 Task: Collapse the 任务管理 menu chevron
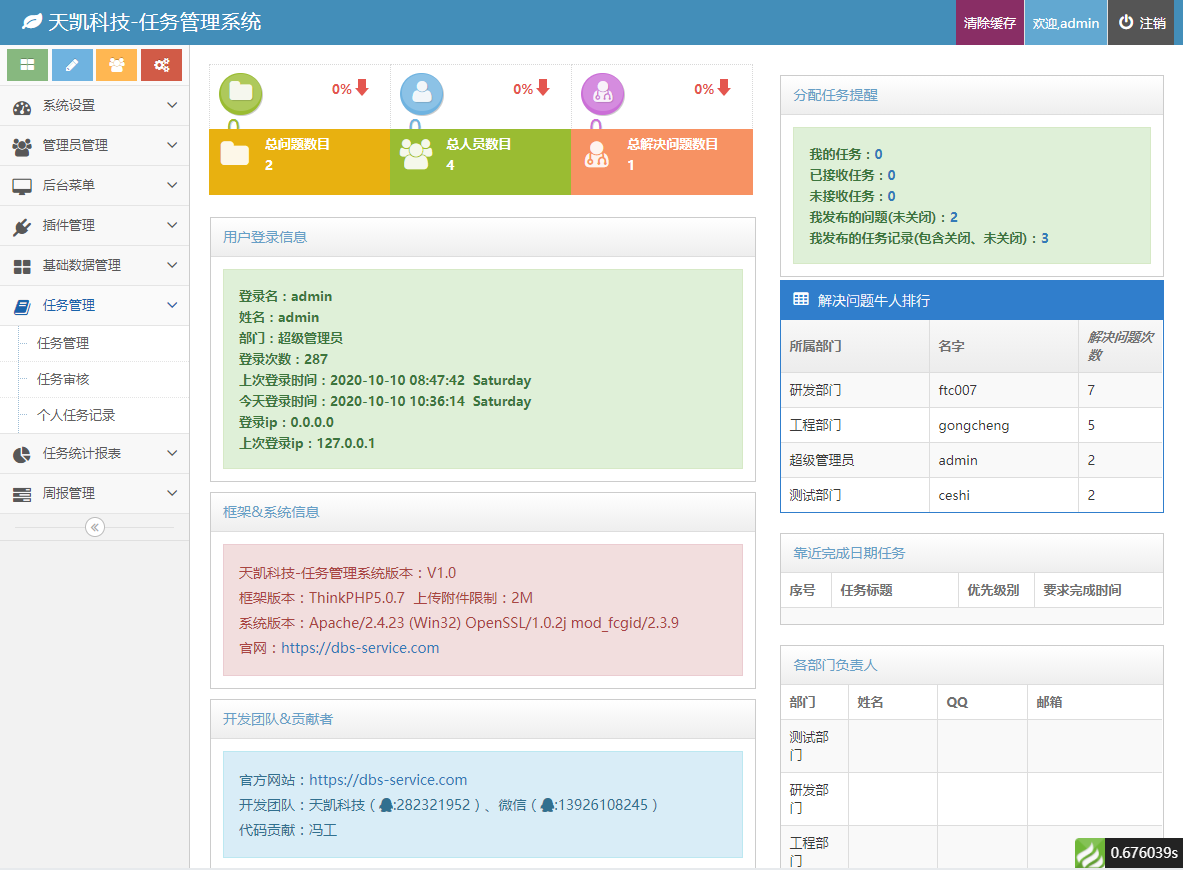172,305
